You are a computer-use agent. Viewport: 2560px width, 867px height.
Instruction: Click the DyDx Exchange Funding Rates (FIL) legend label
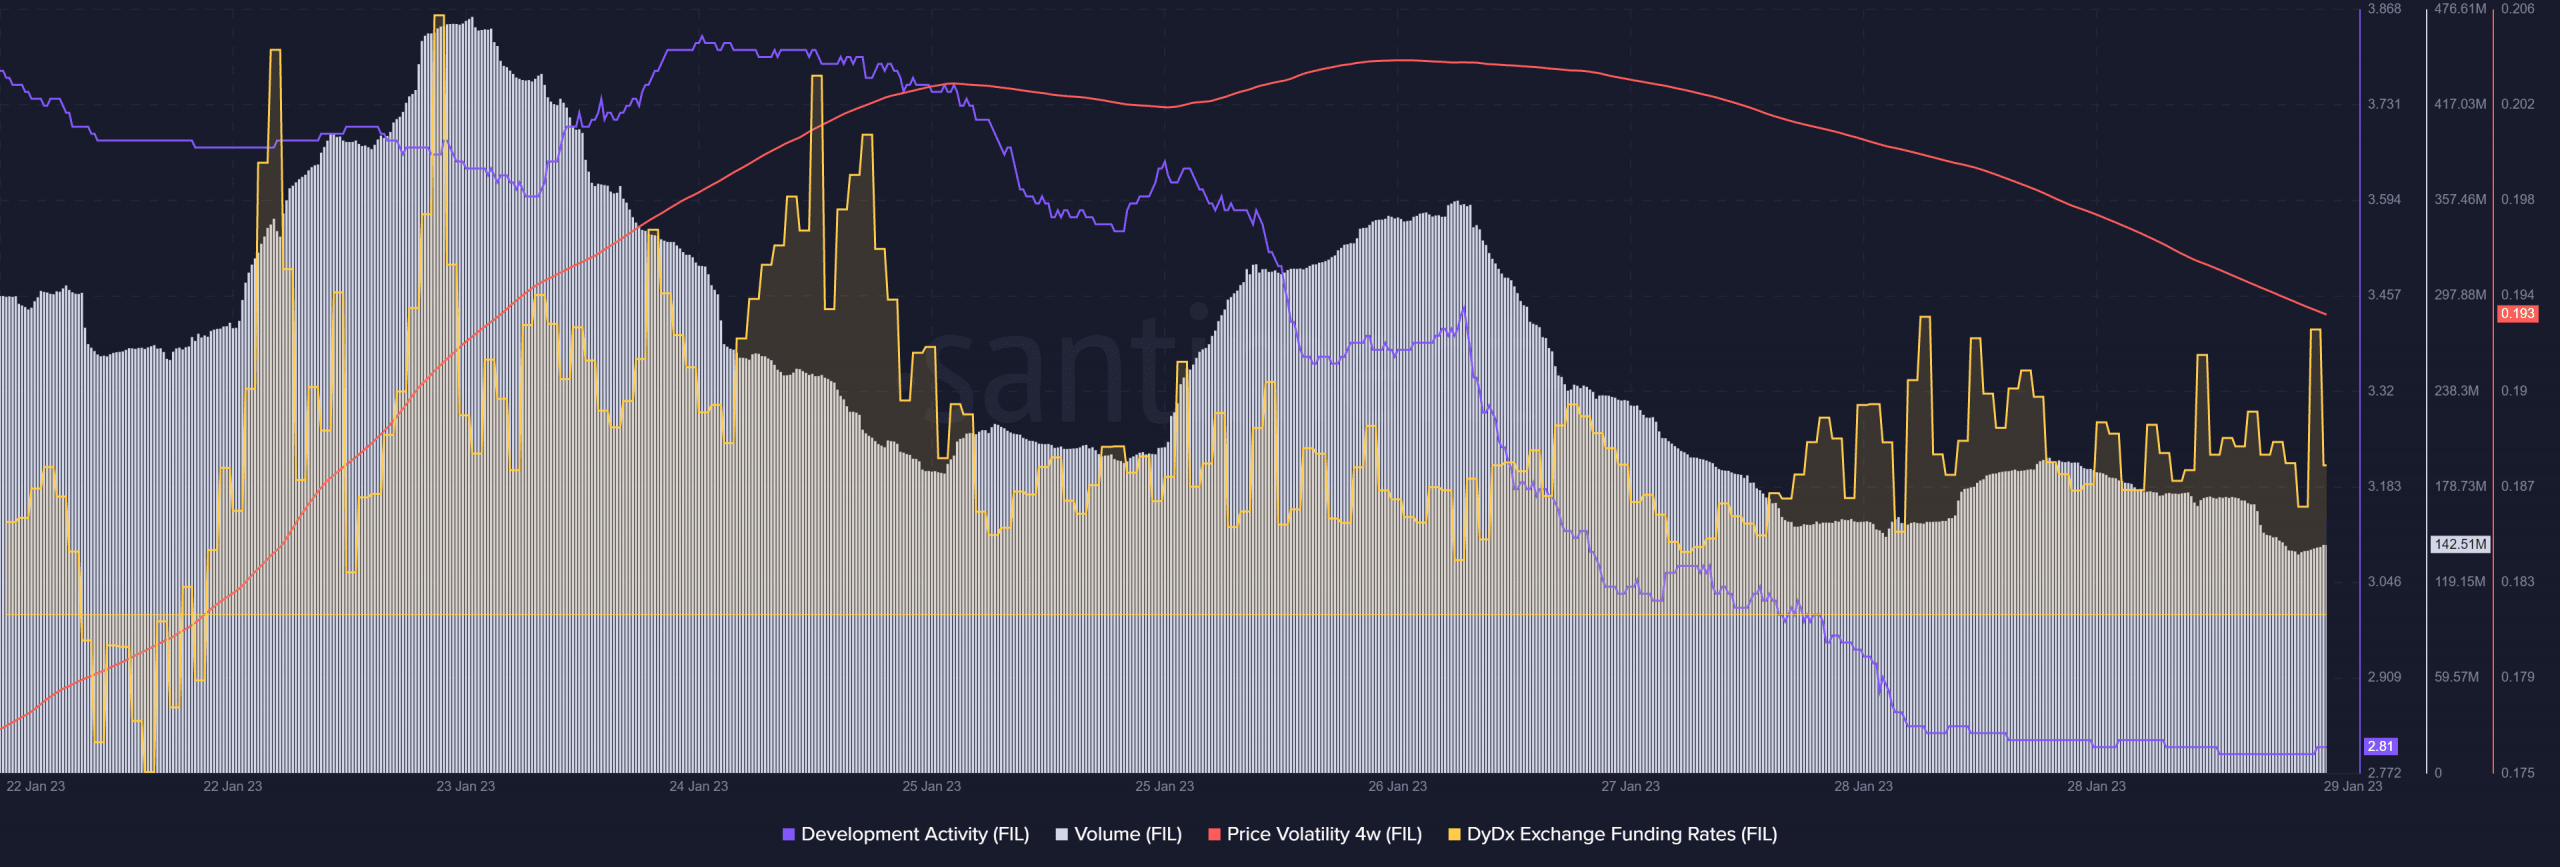(1621, 834)
